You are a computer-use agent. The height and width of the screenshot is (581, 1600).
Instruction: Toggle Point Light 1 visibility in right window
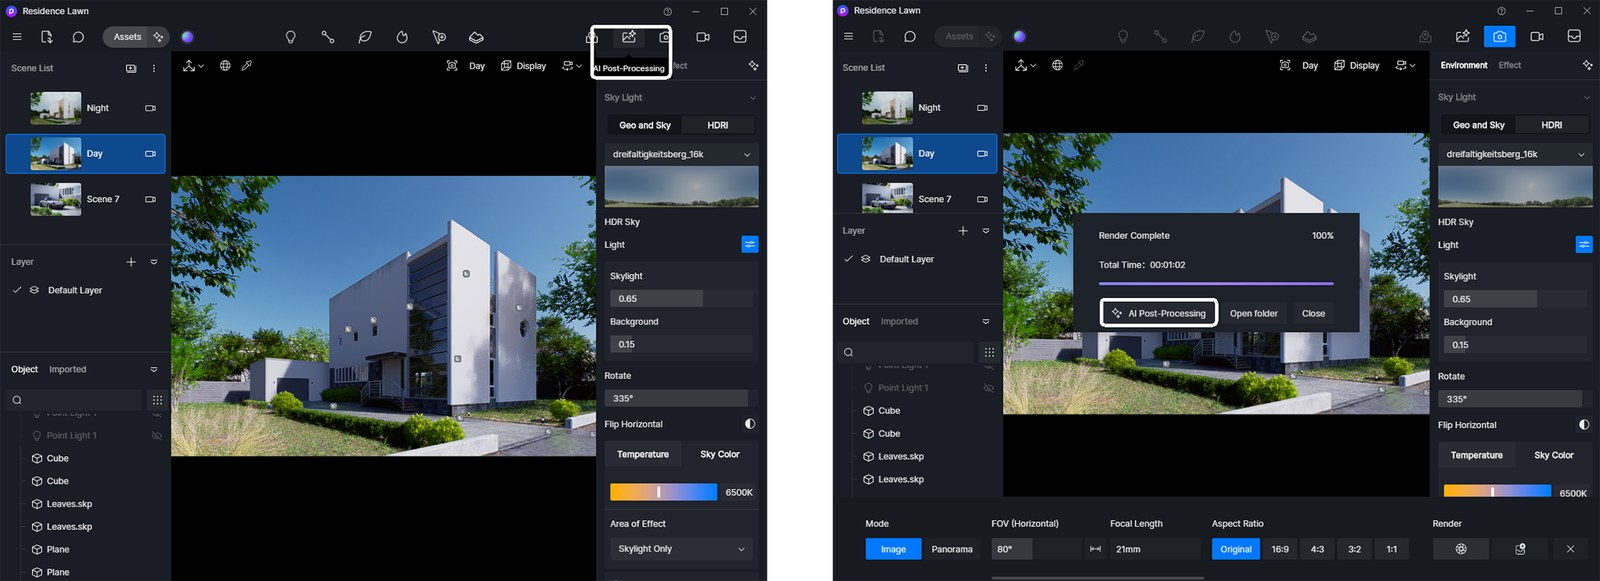(x=989, y=388)
